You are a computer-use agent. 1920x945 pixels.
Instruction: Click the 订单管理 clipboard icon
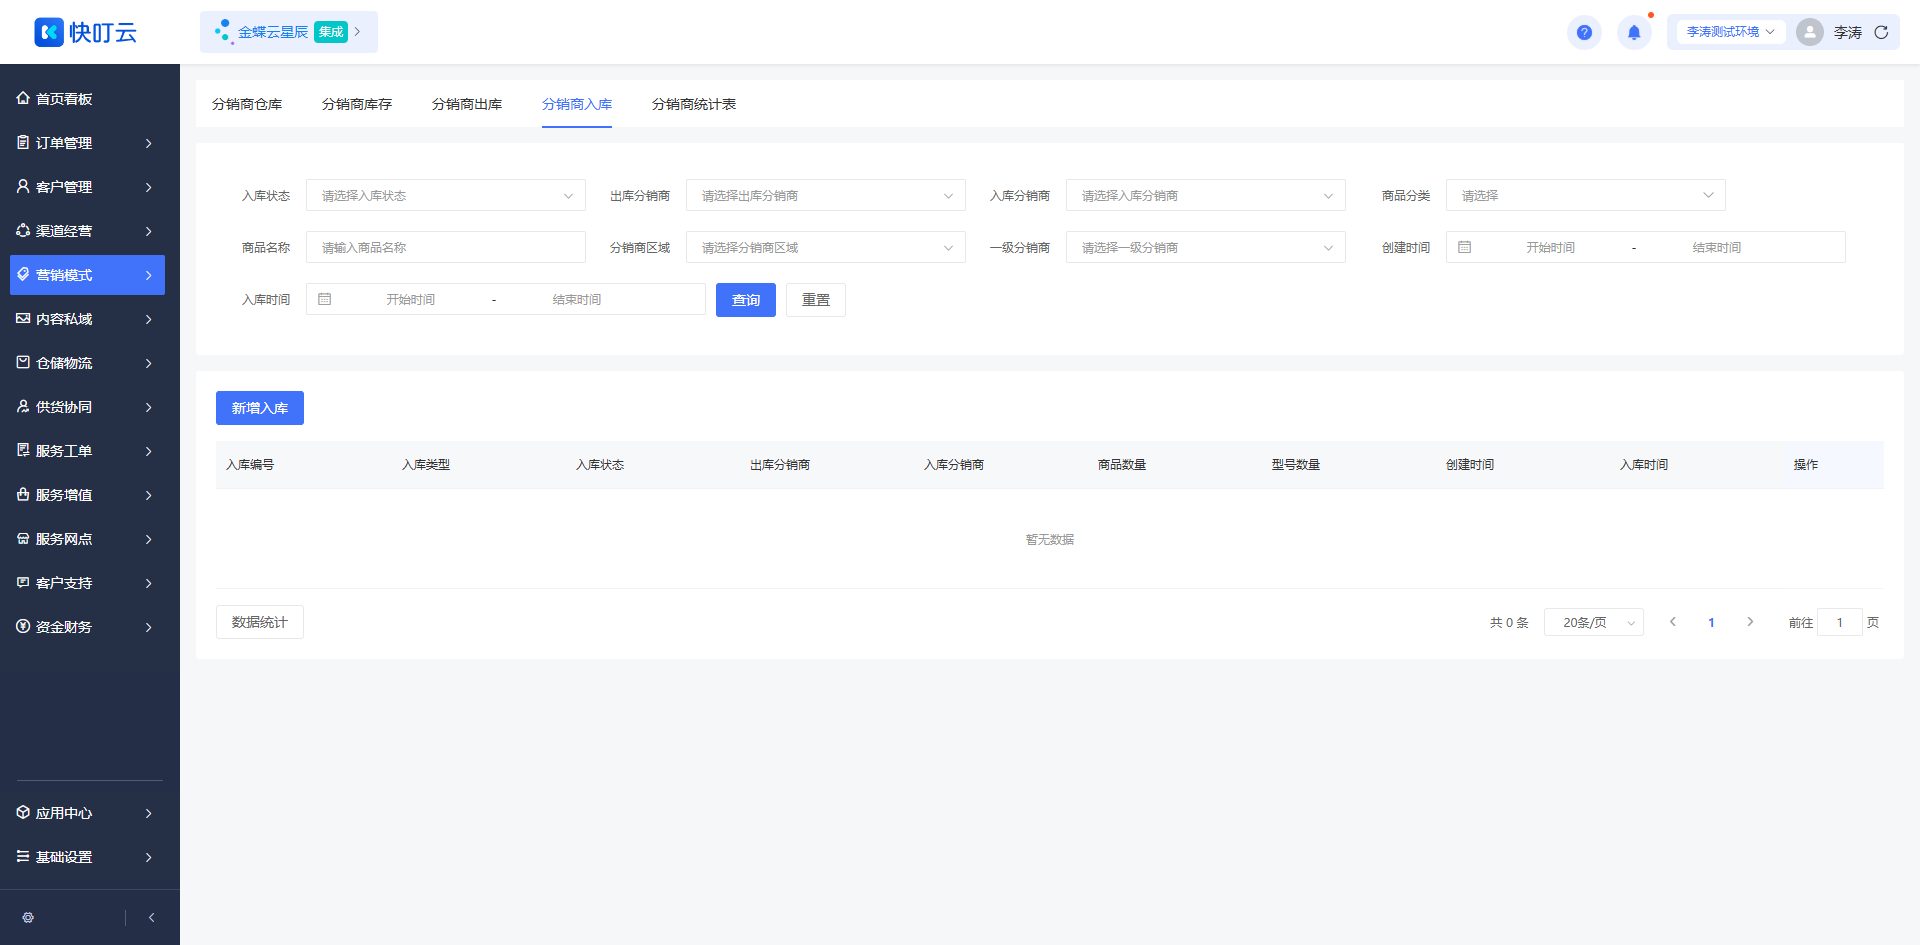coord(23,142)
